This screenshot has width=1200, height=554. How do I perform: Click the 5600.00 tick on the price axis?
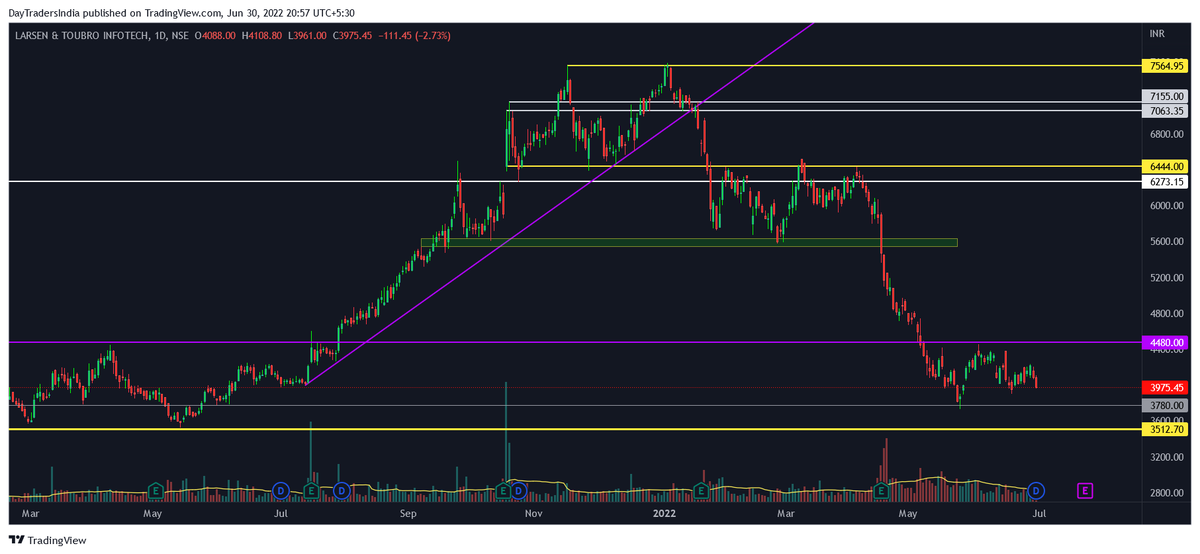point(1165,242)
